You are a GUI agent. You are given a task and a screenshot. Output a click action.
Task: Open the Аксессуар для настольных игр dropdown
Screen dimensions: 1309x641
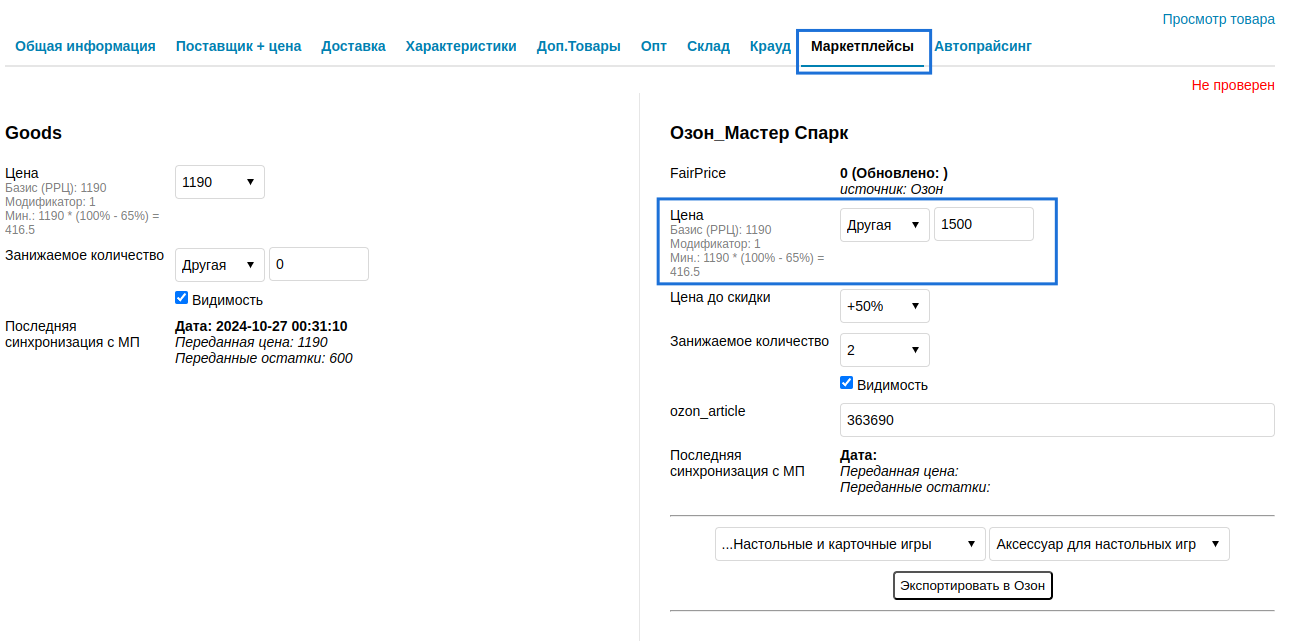pos(1108,544)
